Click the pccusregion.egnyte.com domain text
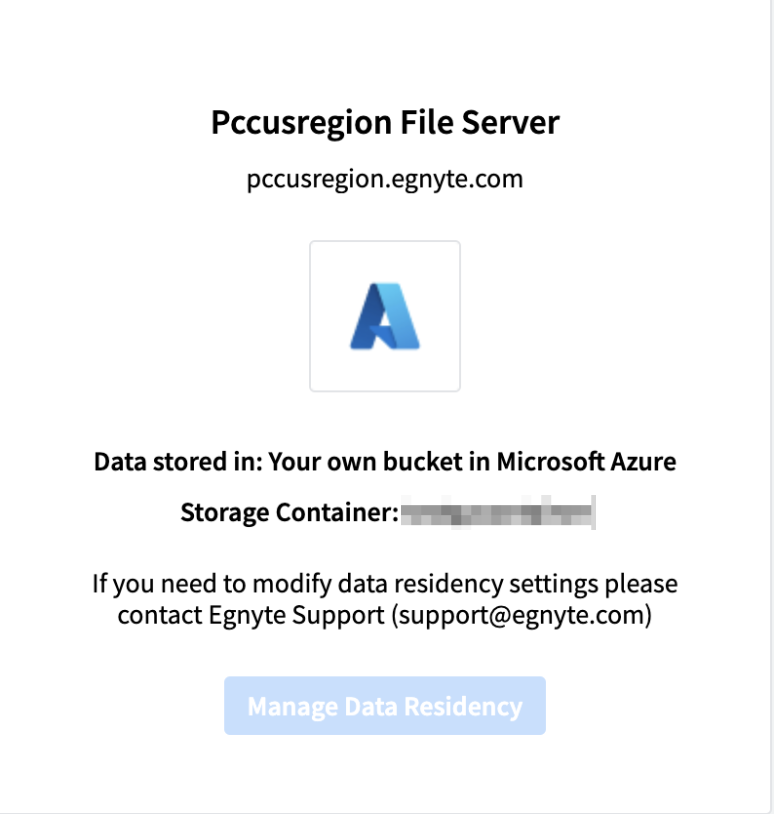Image resolution: width=774 pixels, height=814 pixels. (386, 178)
